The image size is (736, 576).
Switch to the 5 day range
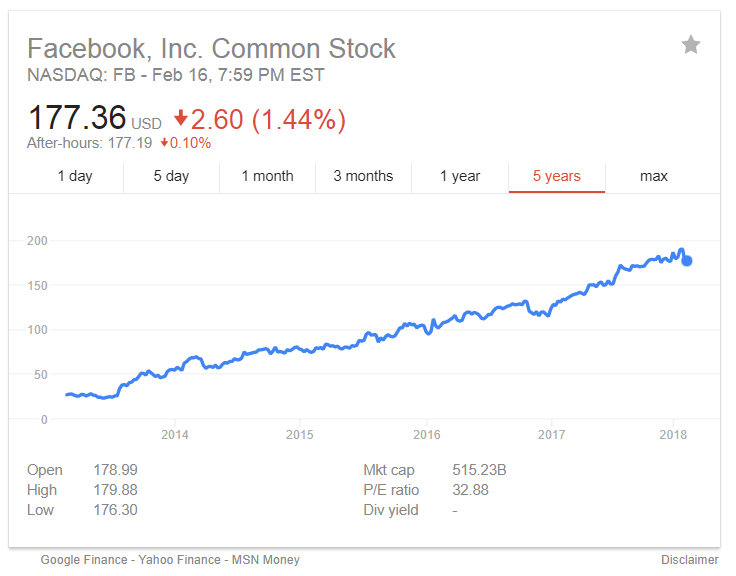tap(171, 176)
